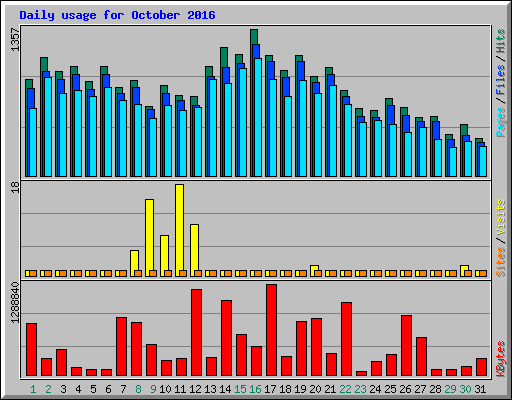Click day label 4 on the x-axis
Screen dimensions: 512x400
[x=78, y=389]
